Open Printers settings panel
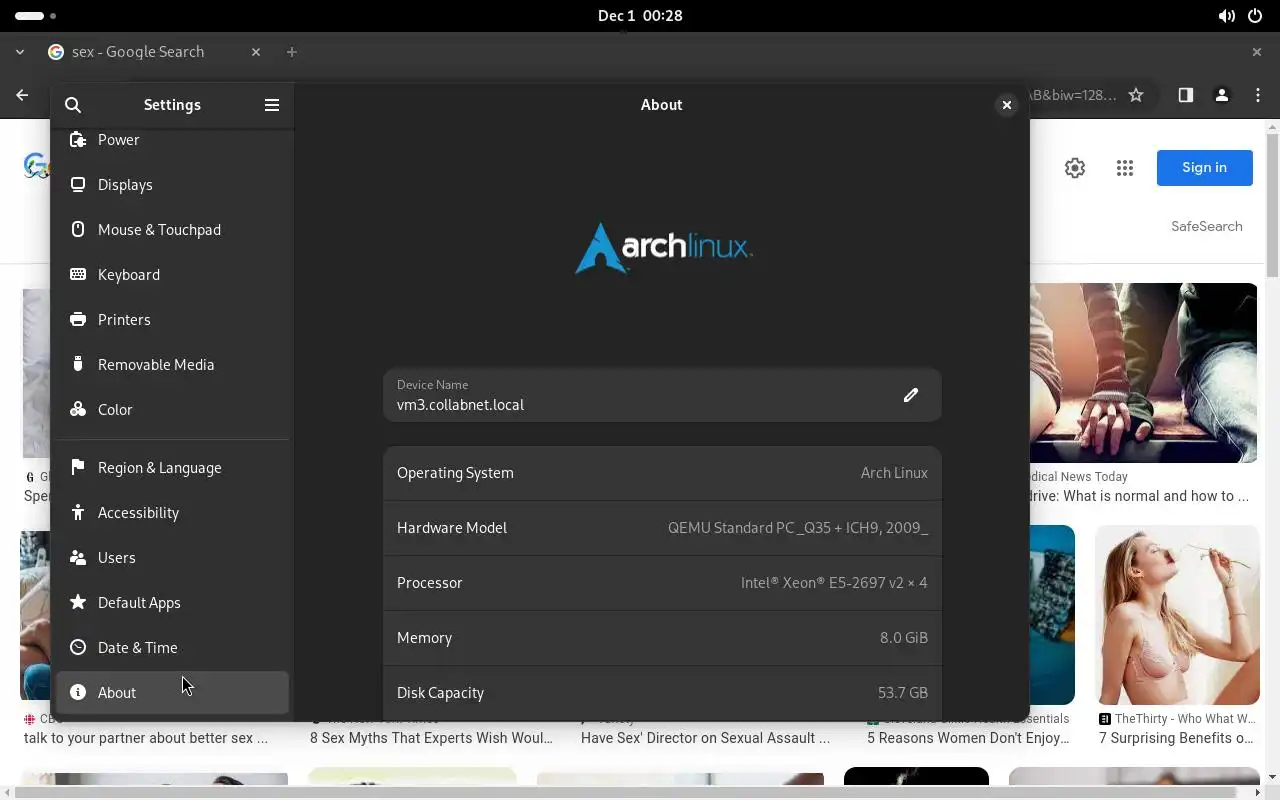The height and width of the screenshot is (800, 1280). (172, 320)
